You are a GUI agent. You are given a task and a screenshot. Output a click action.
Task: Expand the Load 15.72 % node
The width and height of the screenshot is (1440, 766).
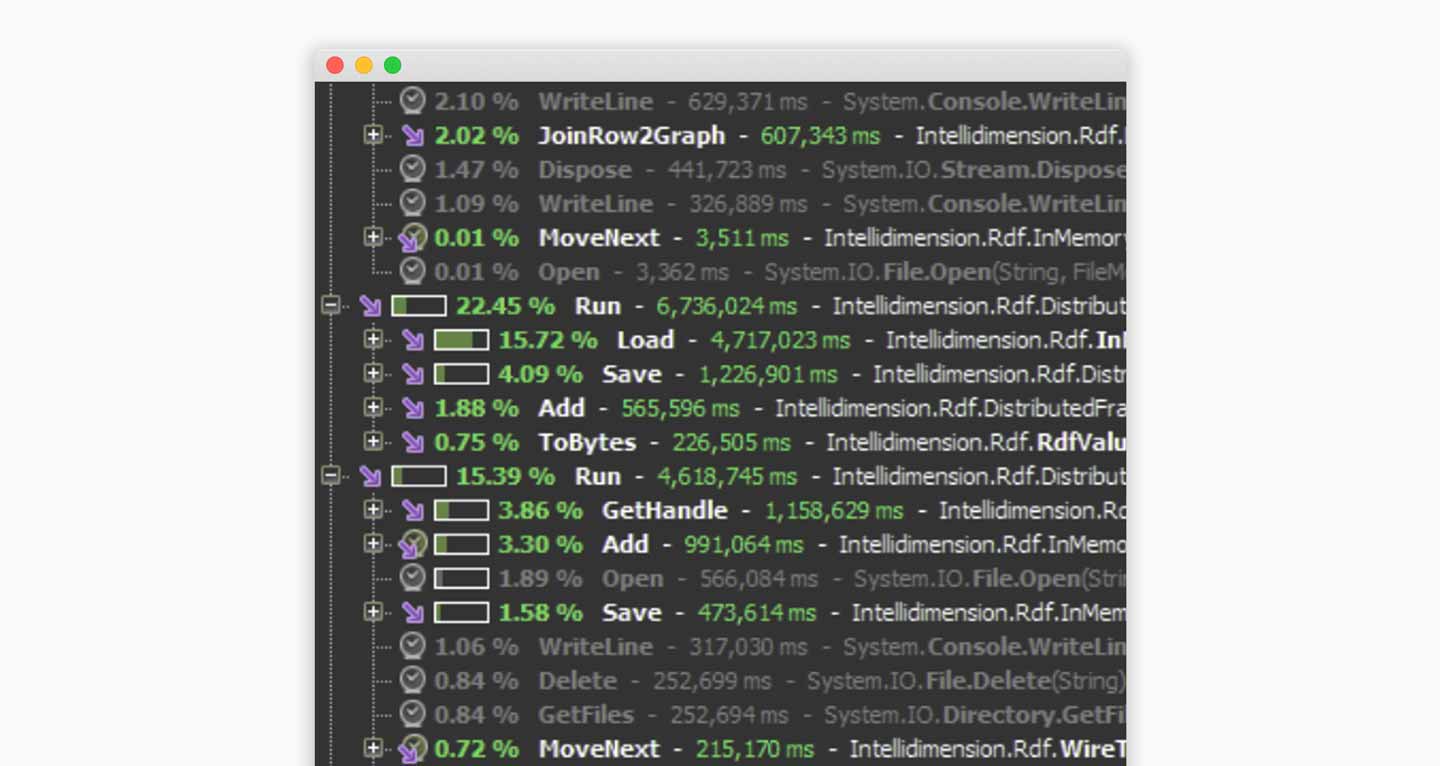click(373, 339)
